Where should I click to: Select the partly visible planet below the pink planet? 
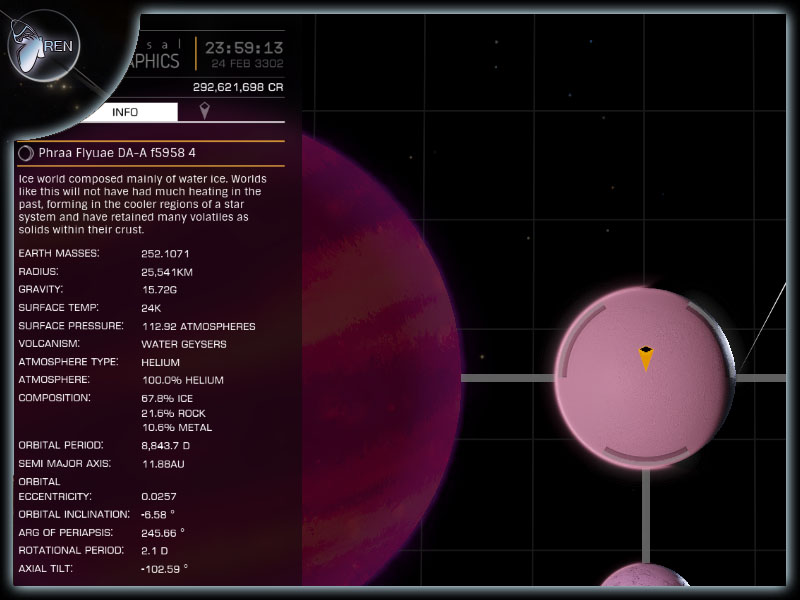645,574
